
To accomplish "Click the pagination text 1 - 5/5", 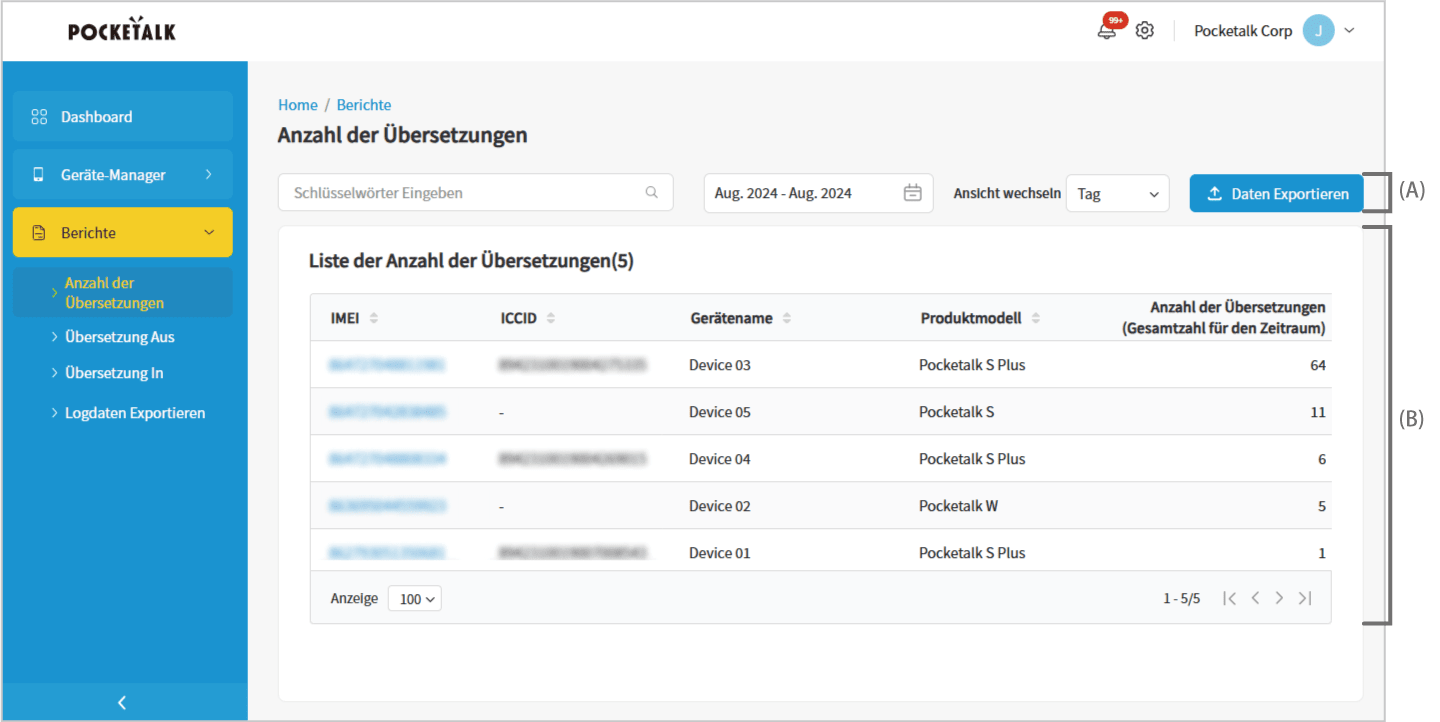I will pos(1181,599).
